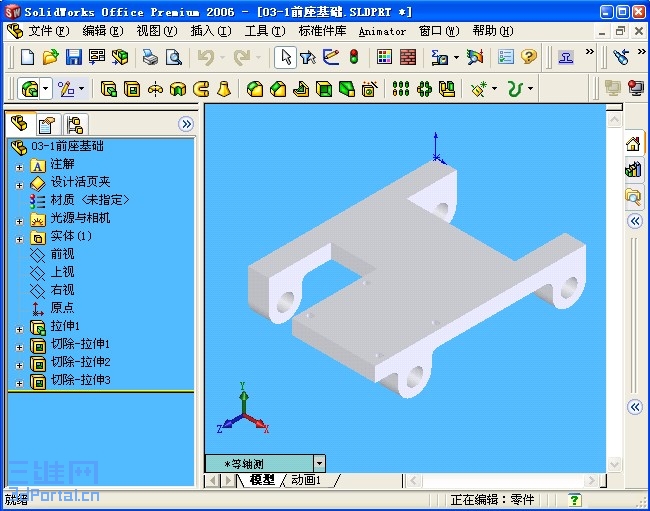The image size is (650, 511).
Task: Click the Linear Pattern icon
Action: 401,89
